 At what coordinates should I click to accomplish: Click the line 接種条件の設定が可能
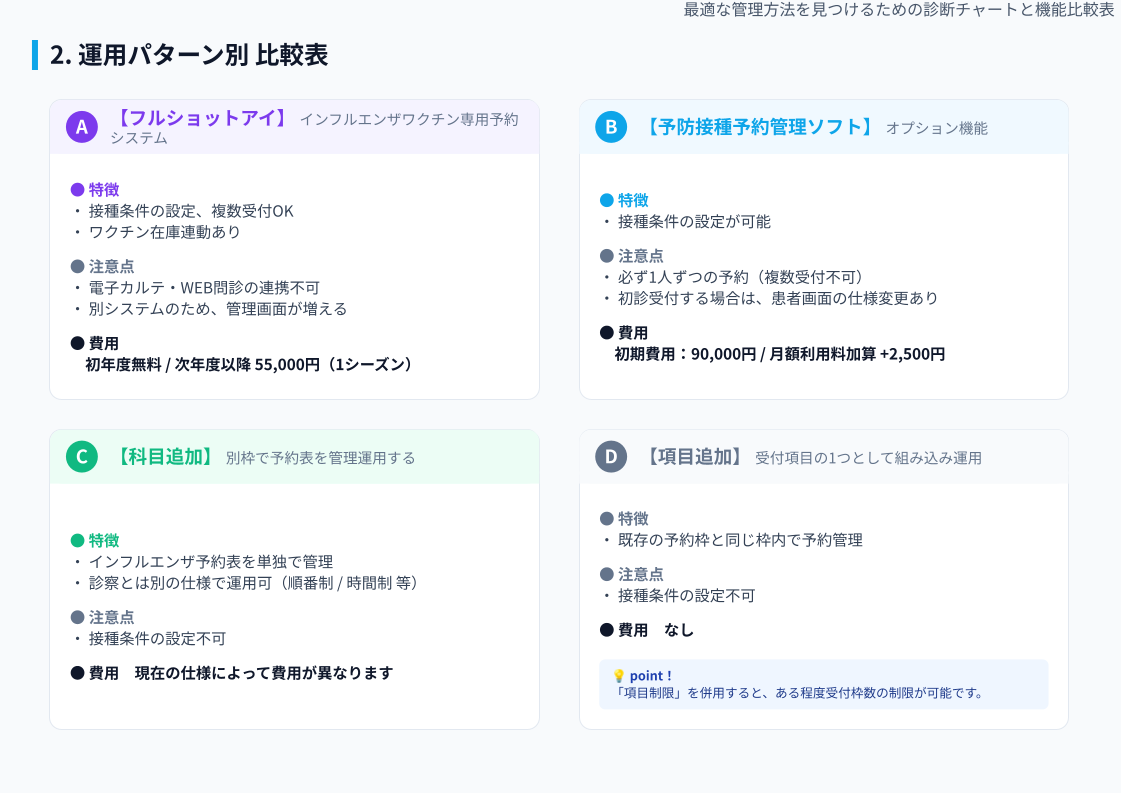tap(694, 222)
